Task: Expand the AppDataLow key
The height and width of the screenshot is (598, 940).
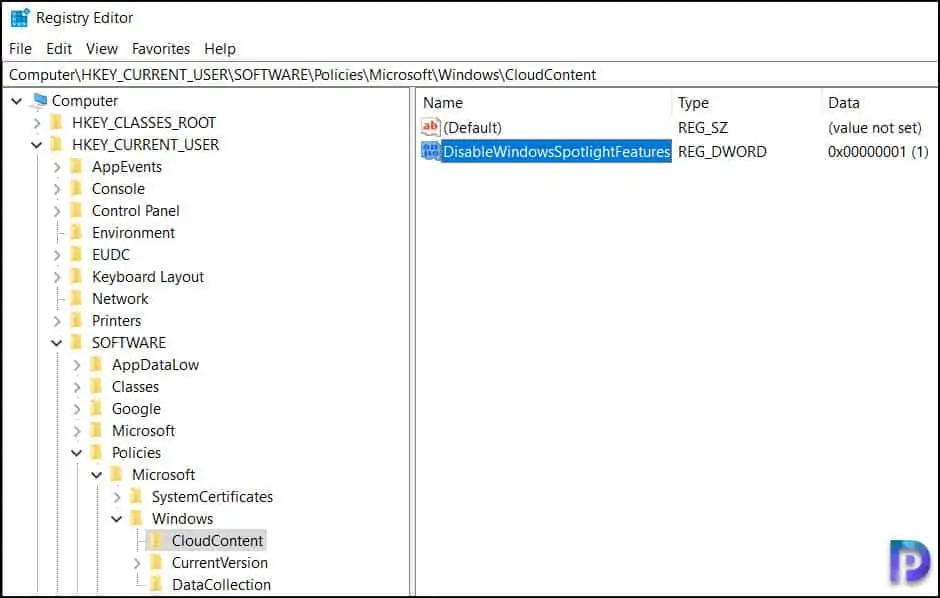Action: (77, 365)
